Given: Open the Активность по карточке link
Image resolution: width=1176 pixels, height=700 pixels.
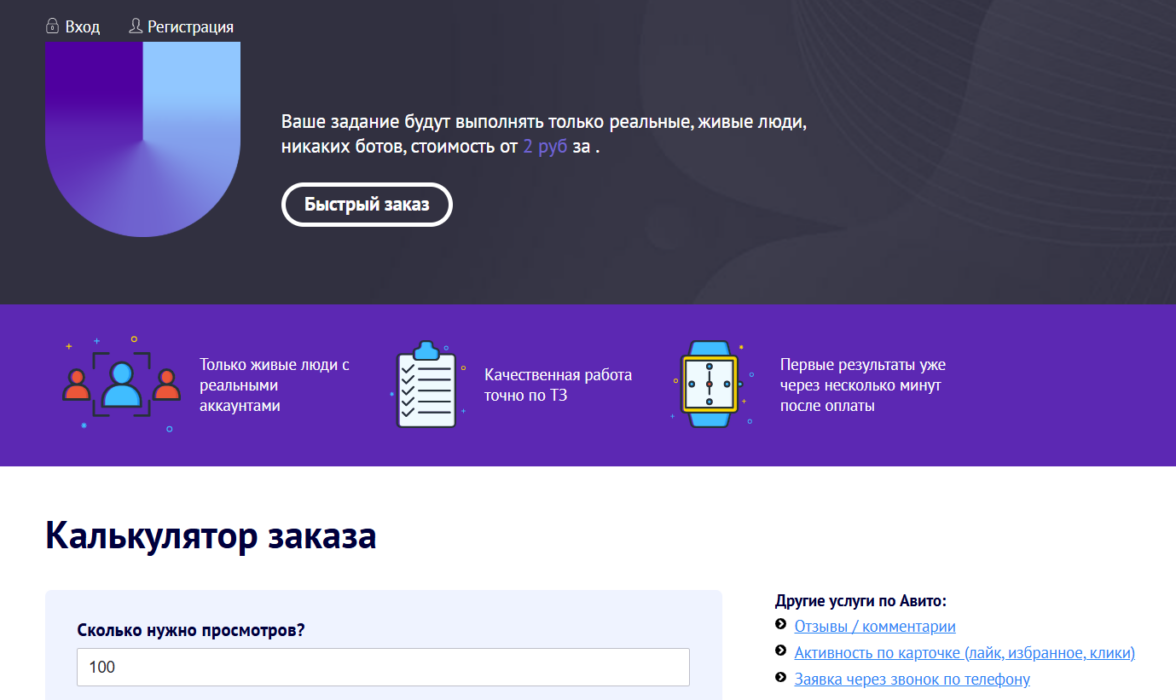Looking at the screenshot, I should point(964,653).
